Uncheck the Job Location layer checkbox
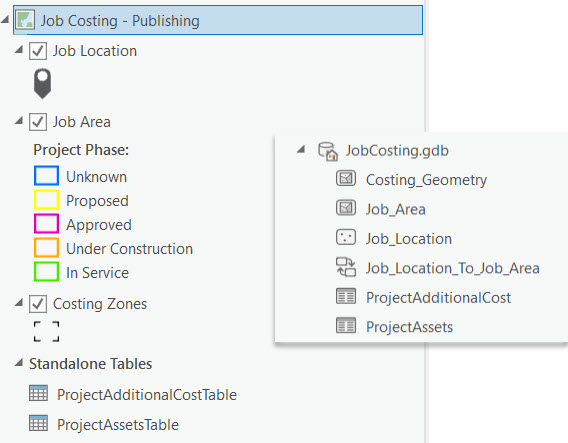Screen dimensions: 568x443 coord(38,51)
